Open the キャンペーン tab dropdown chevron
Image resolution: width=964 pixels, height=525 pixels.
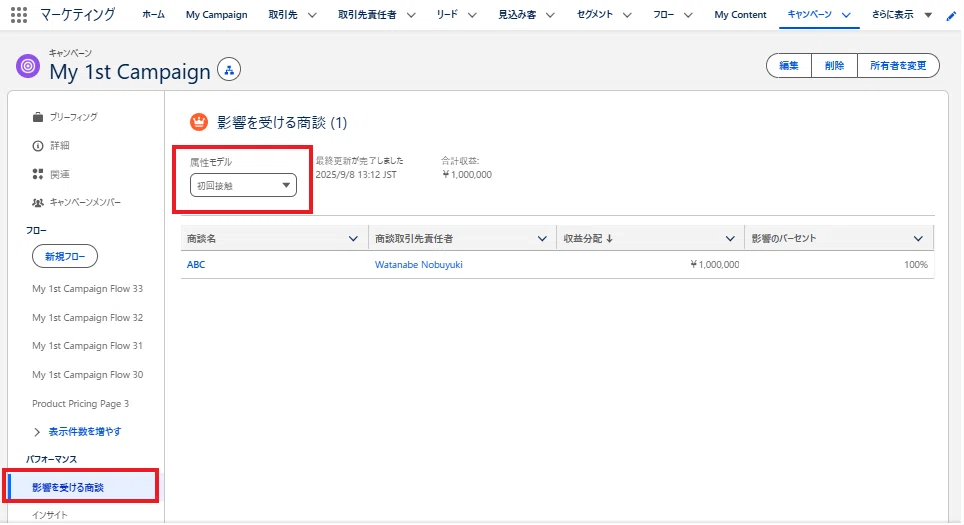click(x=847, y=15)
